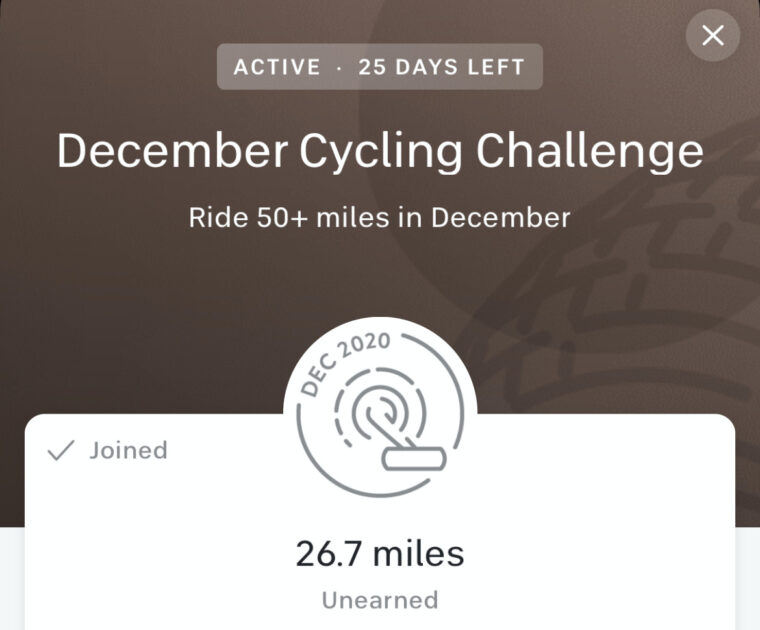Click the word Challenge in the heading
The image size is (760, 630).
pyautogui.click(x=589, y=151)
